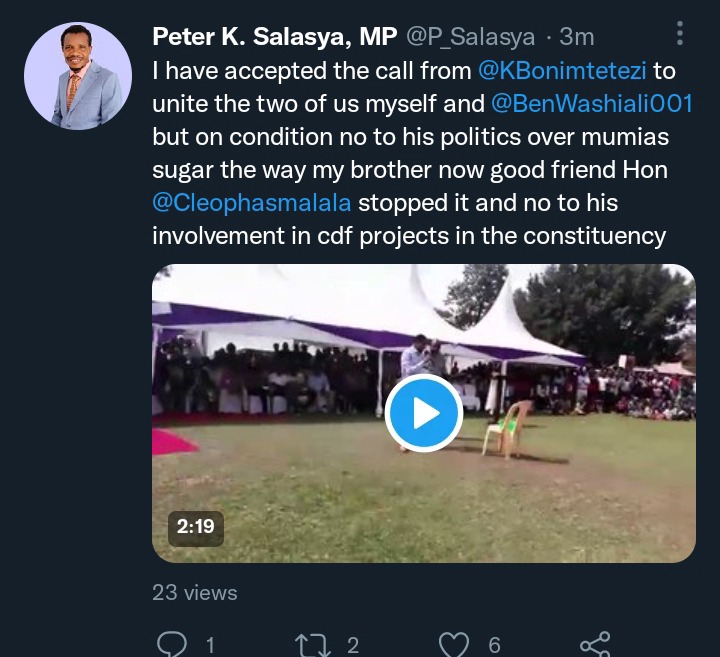Click the like count number 6

(494, 646)
